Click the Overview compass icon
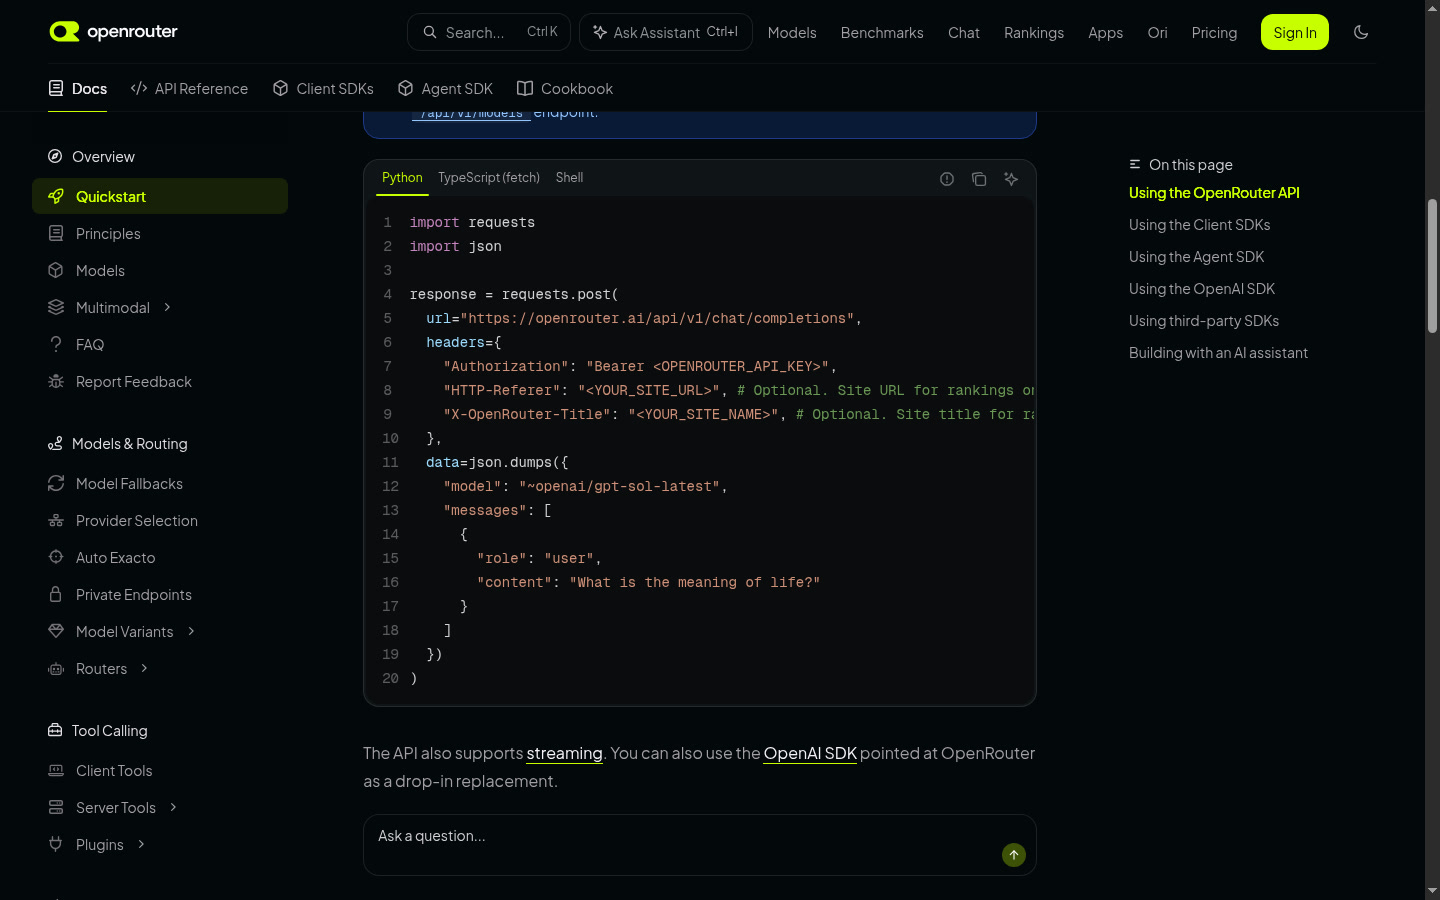This screenshot has height=900, width=1440. [55, 156]
